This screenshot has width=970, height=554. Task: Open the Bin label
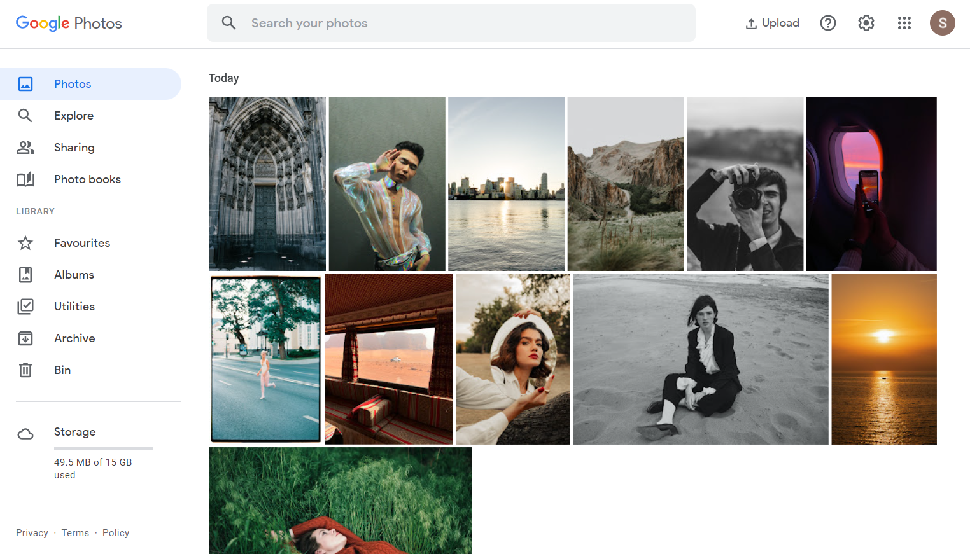tap(62, 370)
